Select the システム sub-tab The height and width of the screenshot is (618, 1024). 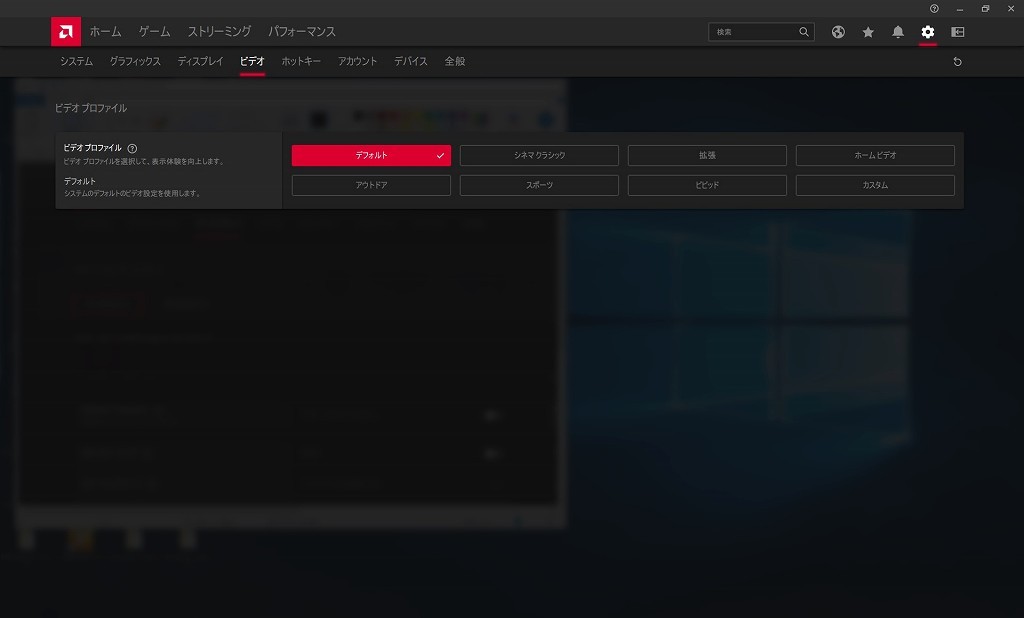click(76, 61)
